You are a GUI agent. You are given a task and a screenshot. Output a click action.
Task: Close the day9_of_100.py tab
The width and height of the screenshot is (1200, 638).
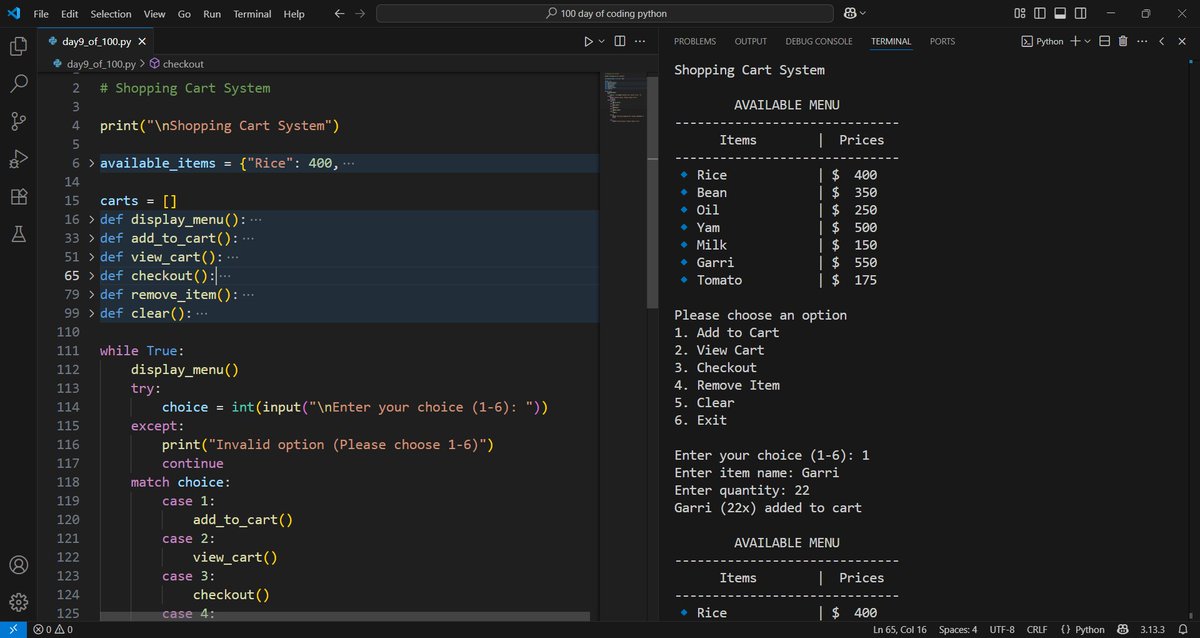[x=142, y=41]
